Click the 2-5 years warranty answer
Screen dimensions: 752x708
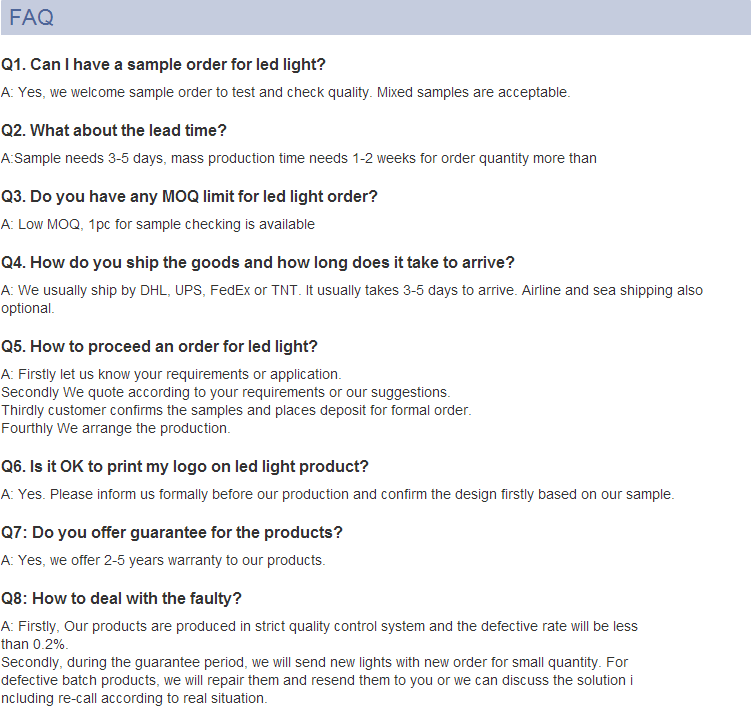pyautogui.click(x=163, y=560)
